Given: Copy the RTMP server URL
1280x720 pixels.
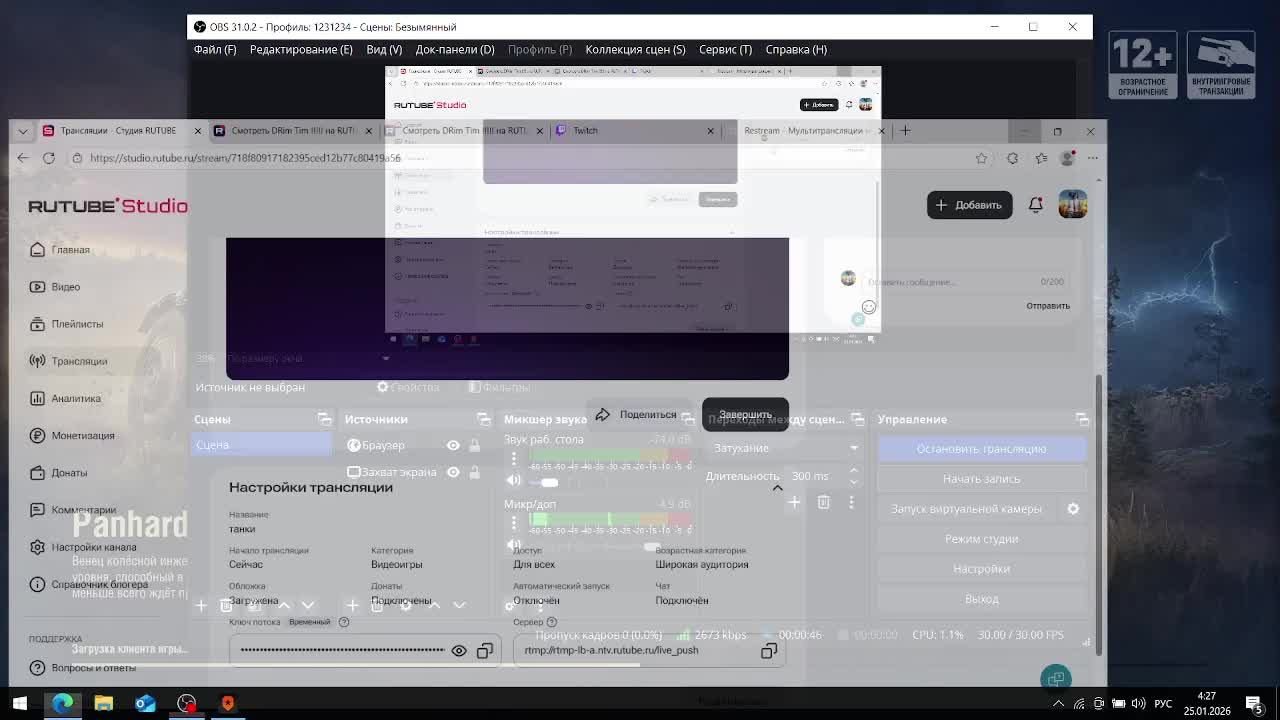Looking at the screenshot, I should pos(769,651).
